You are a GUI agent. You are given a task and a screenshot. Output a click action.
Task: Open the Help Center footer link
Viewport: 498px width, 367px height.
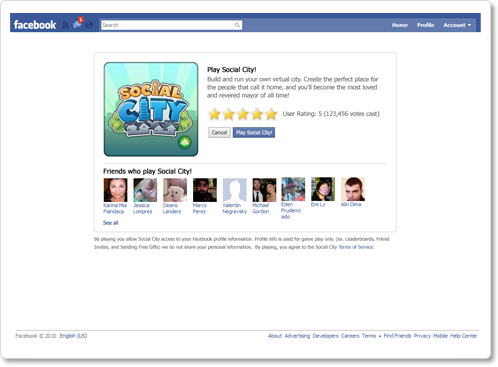coord(464,336)
